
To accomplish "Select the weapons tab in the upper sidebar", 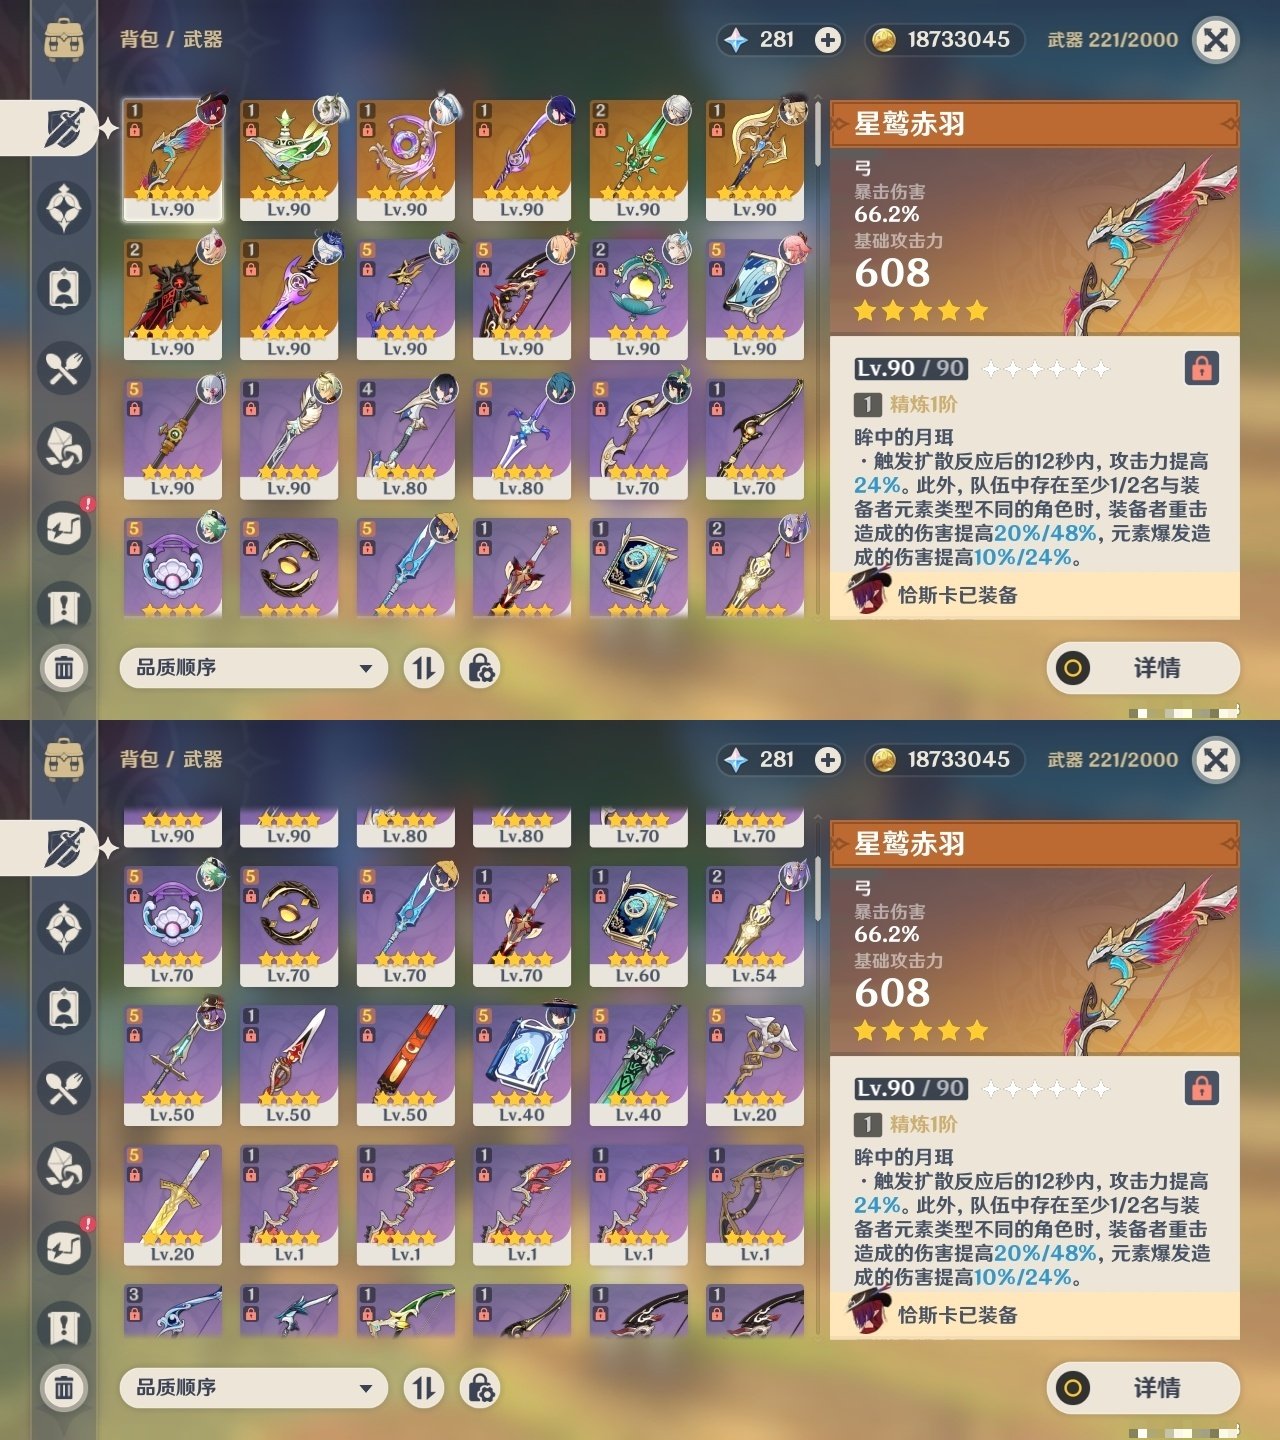I will tap(63, 128).
